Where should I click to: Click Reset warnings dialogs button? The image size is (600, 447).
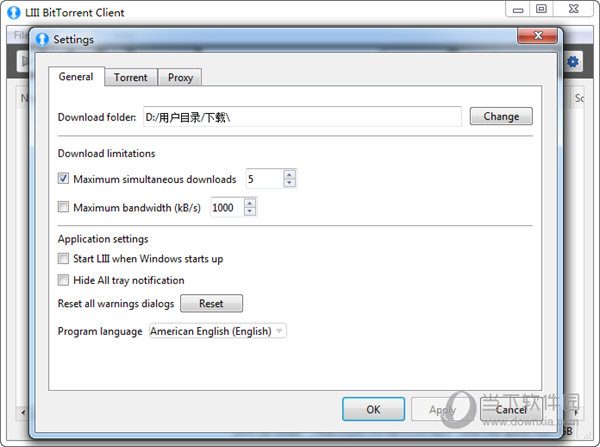point(211,303)
